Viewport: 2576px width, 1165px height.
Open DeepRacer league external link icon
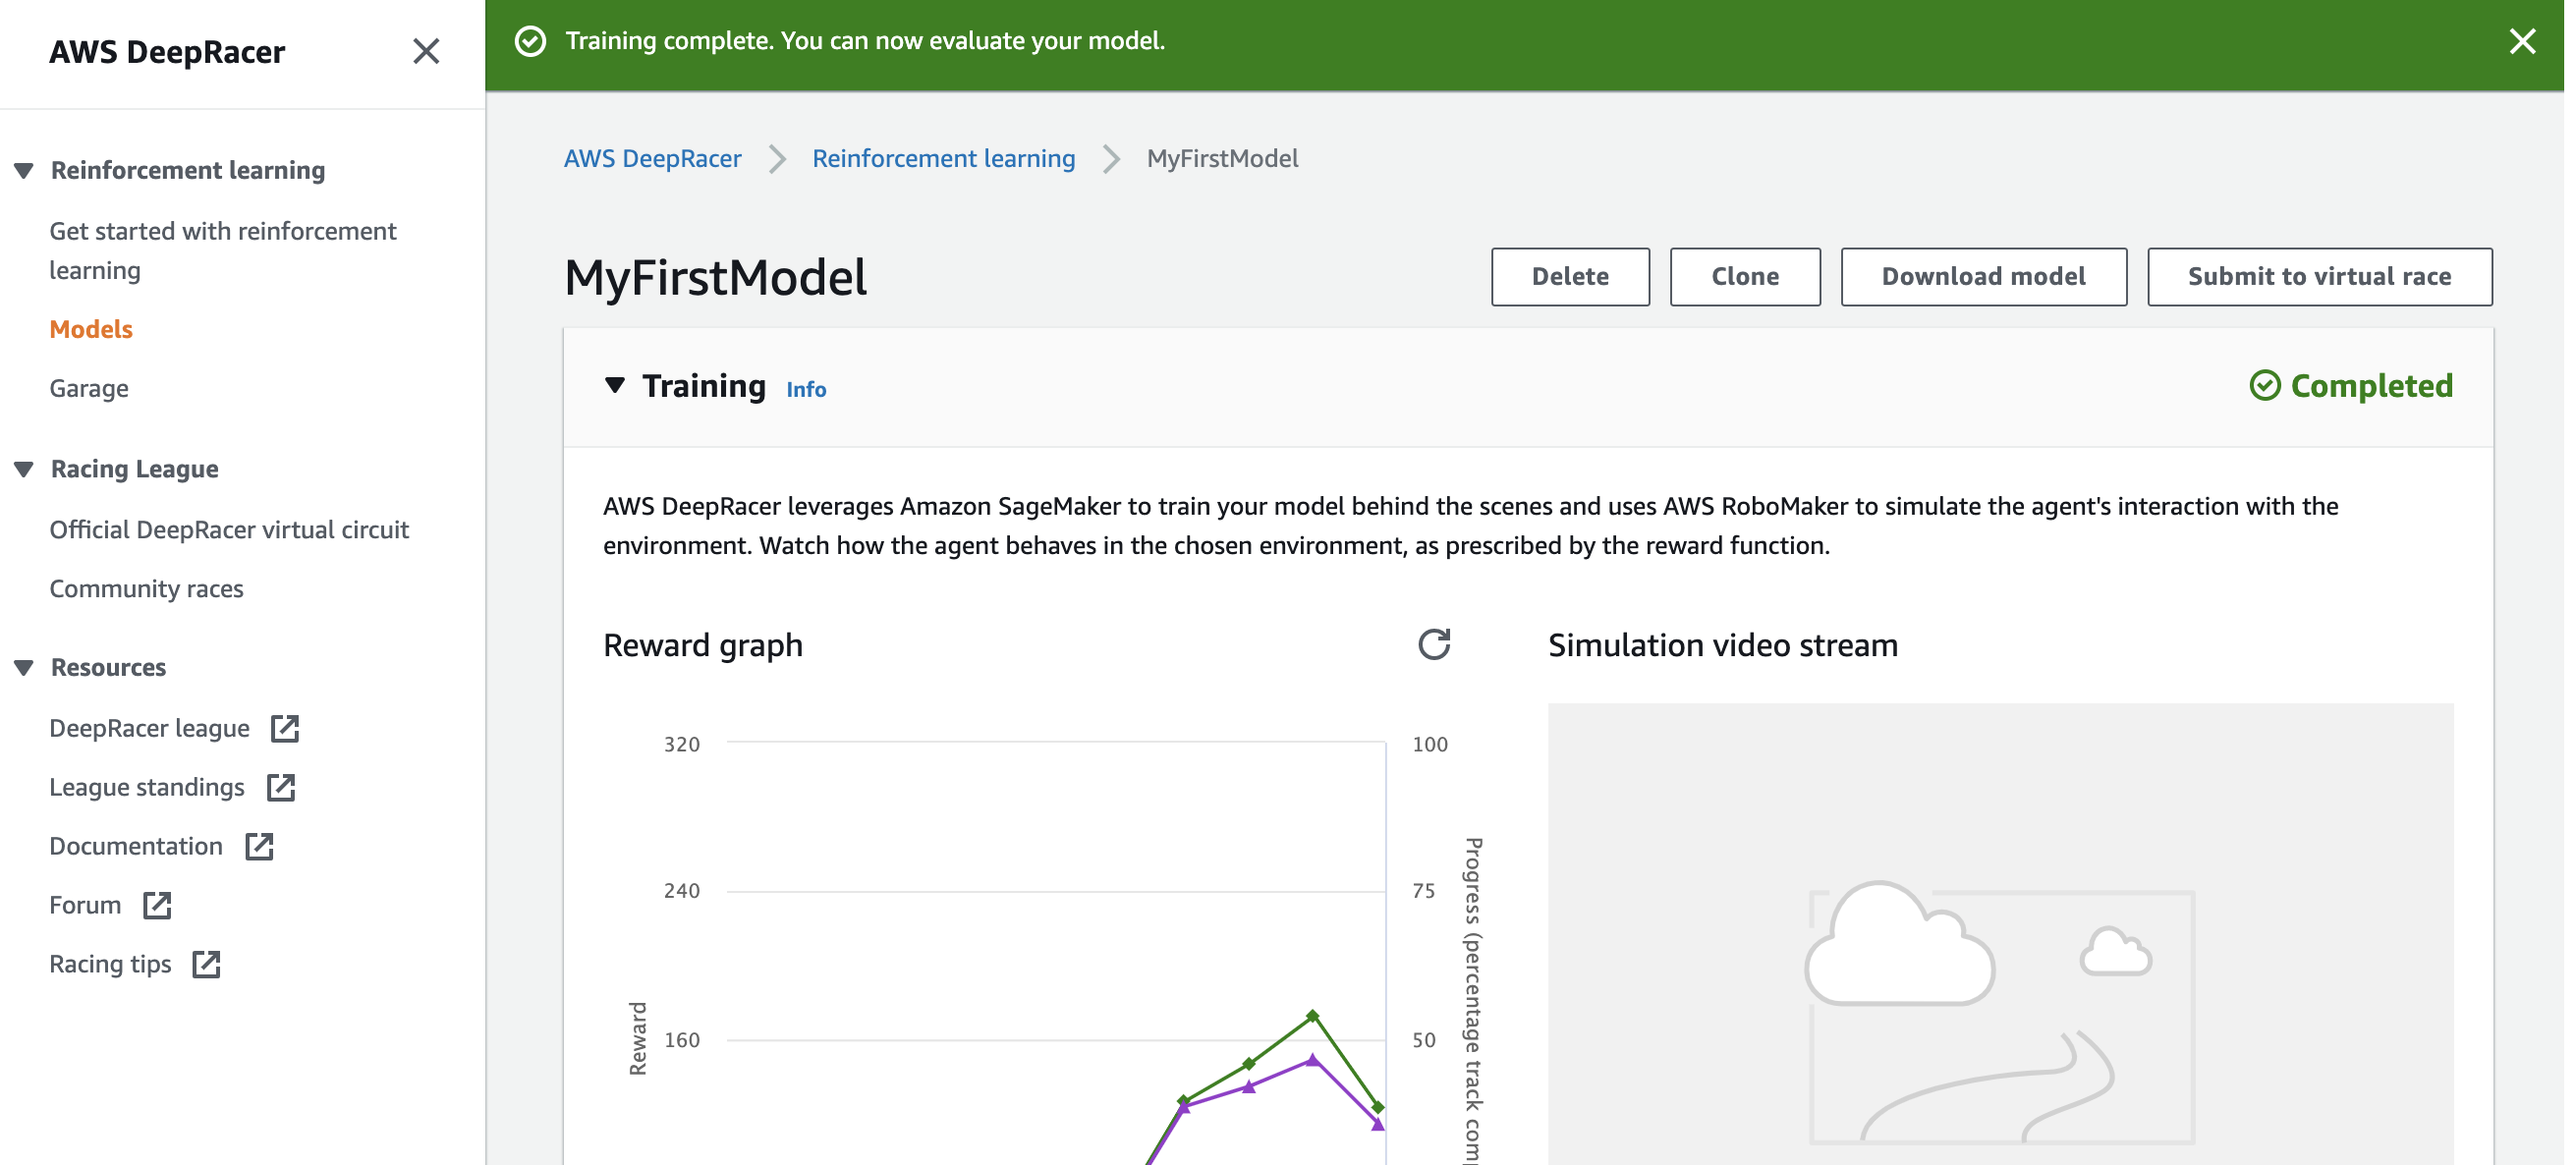(285, 728)
